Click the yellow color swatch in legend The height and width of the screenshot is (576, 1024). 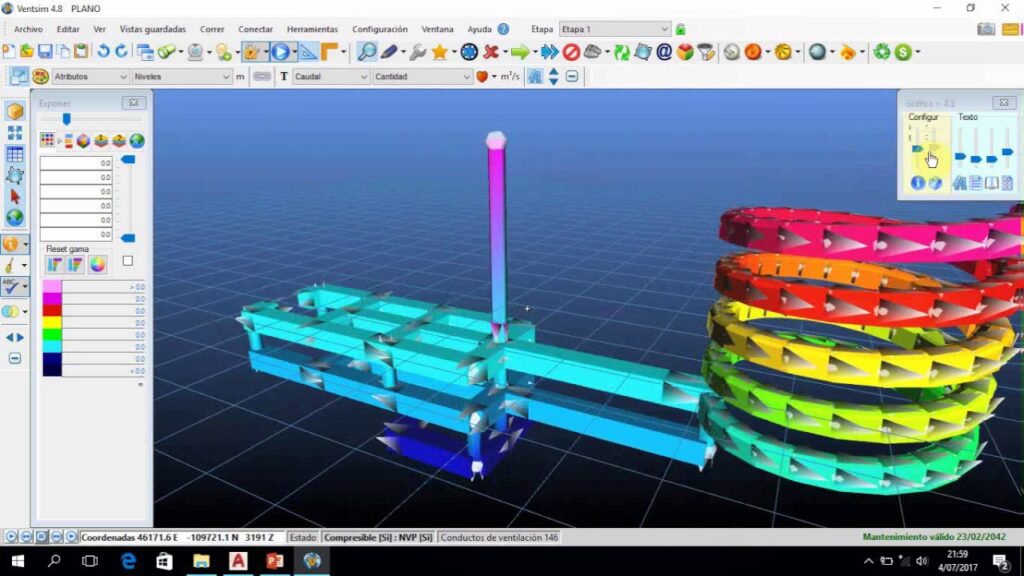tap(52, 323)
